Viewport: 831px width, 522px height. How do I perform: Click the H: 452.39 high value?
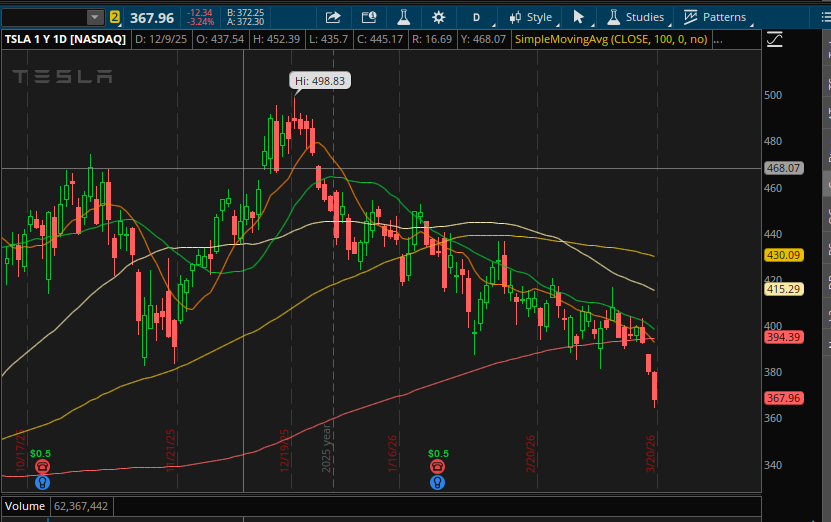pos(276,39)
